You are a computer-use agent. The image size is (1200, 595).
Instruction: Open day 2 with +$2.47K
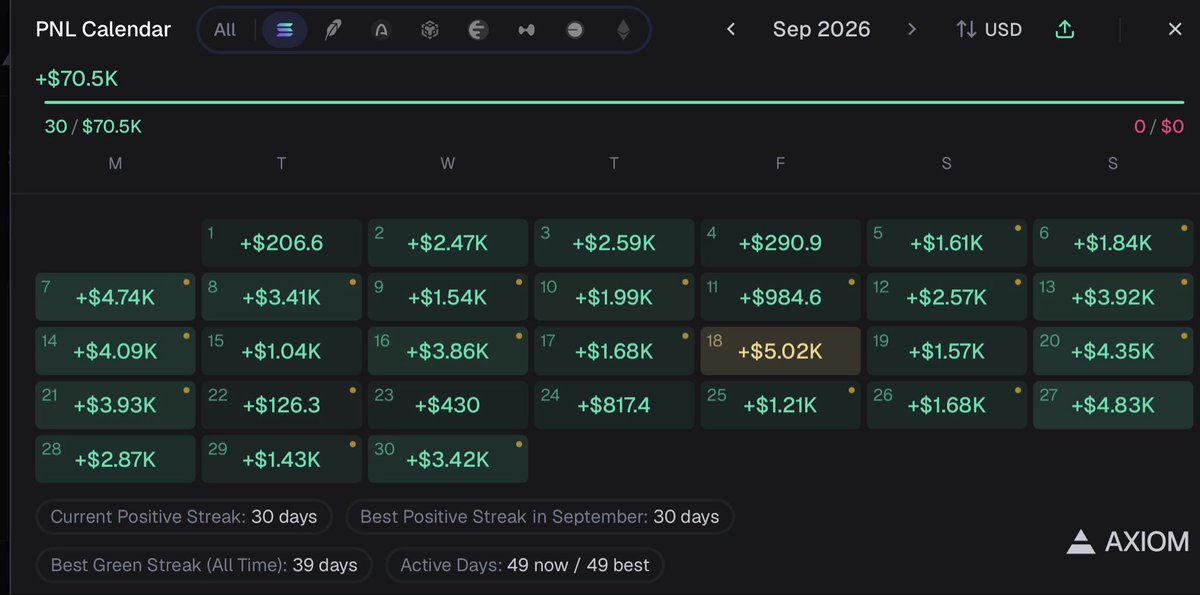[447, 243]
